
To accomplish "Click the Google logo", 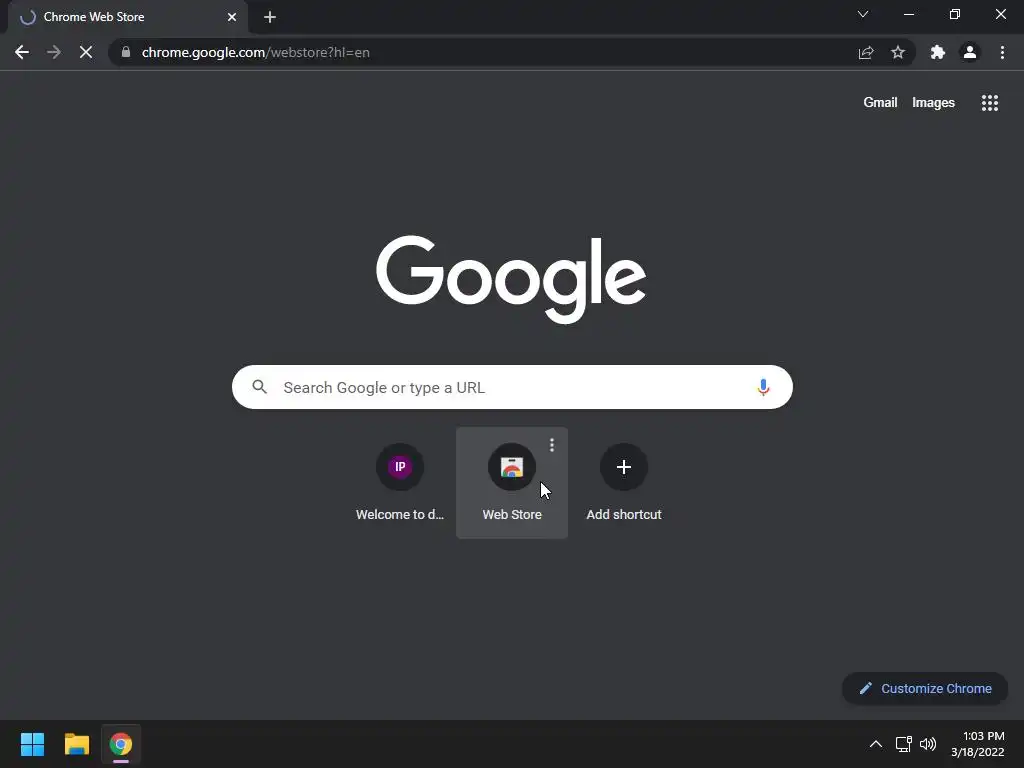I will tap(511, 279).
